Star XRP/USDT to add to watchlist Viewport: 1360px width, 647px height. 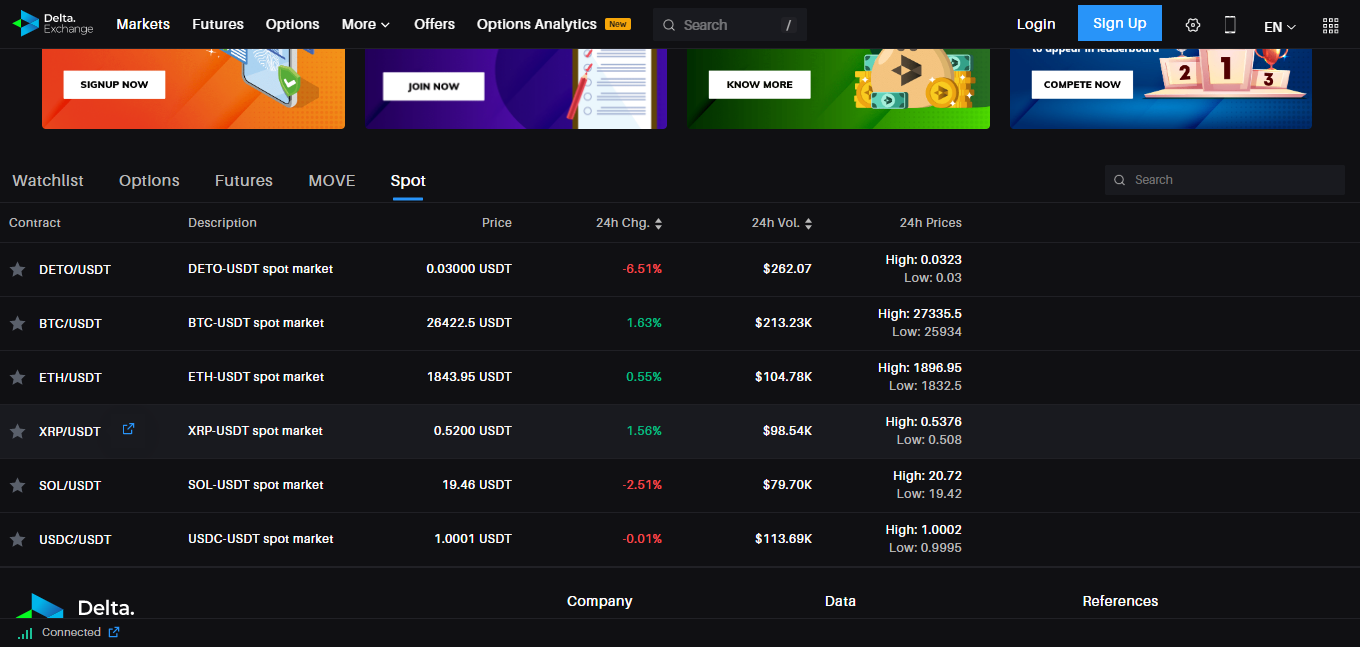click(x=17, y=431)
